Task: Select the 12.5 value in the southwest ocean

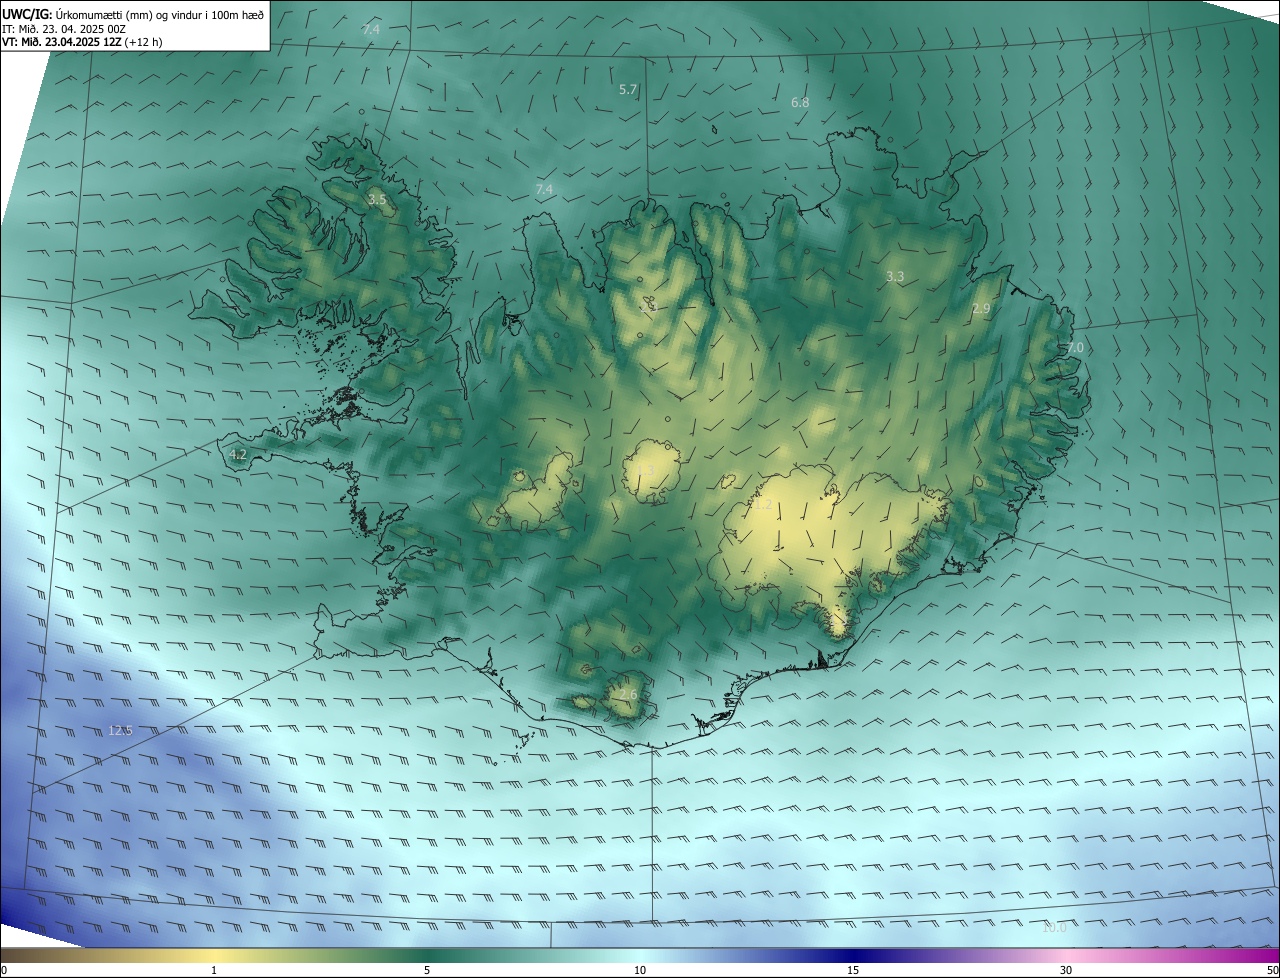Action: pyautogui.click(x=120, y=731)
